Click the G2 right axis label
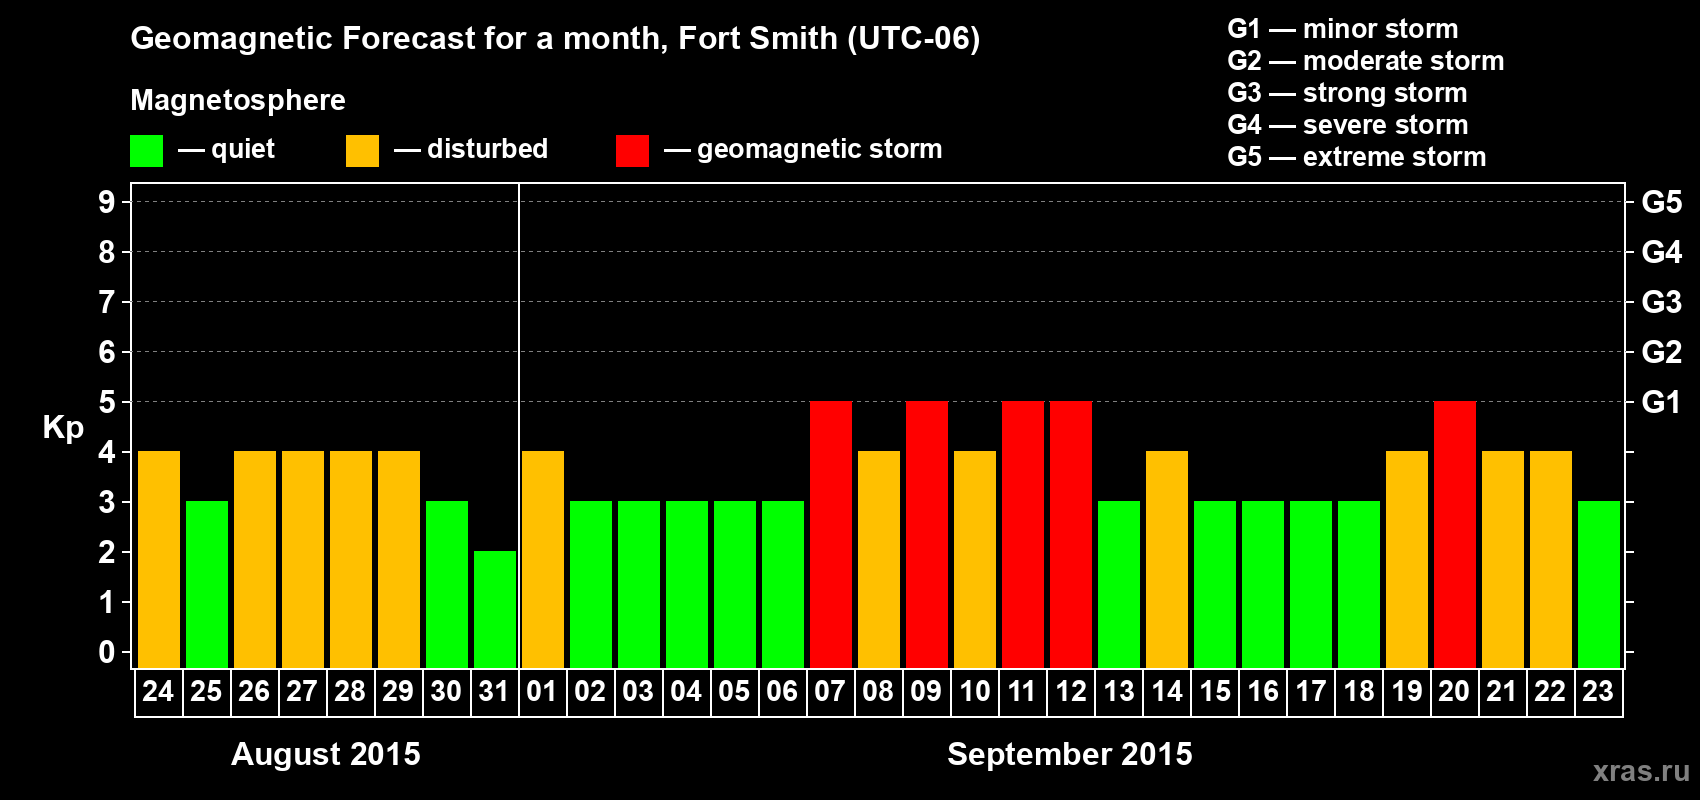This screenshot has height=800, width=1700. (x=1662, y=352)
